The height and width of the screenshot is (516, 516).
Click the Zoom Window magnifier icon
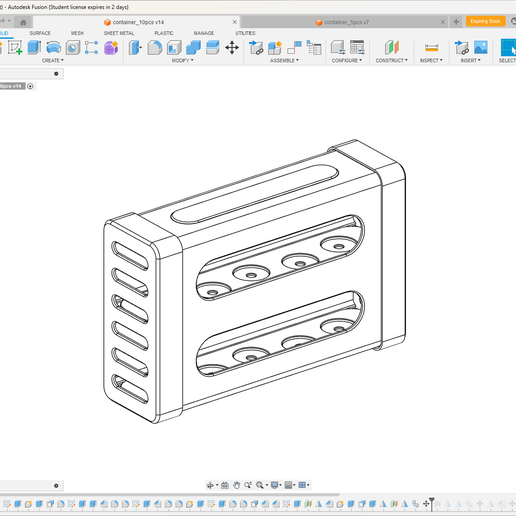(259, 485)
